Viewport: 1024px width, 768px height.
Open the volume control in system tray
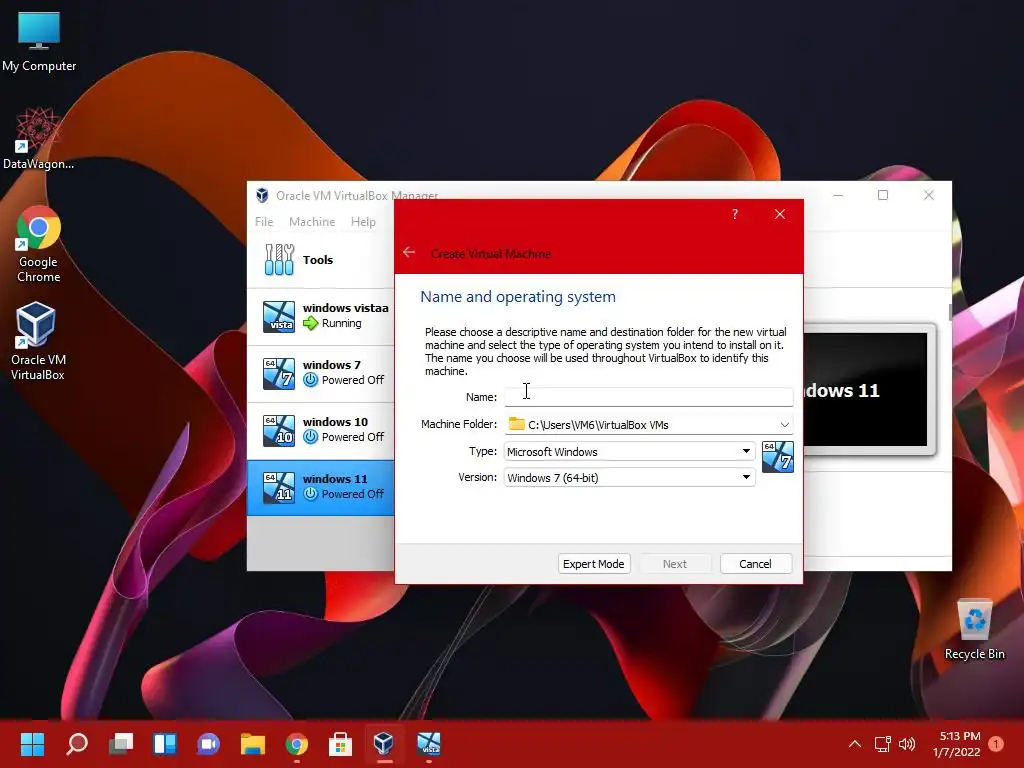pos(906,744)
